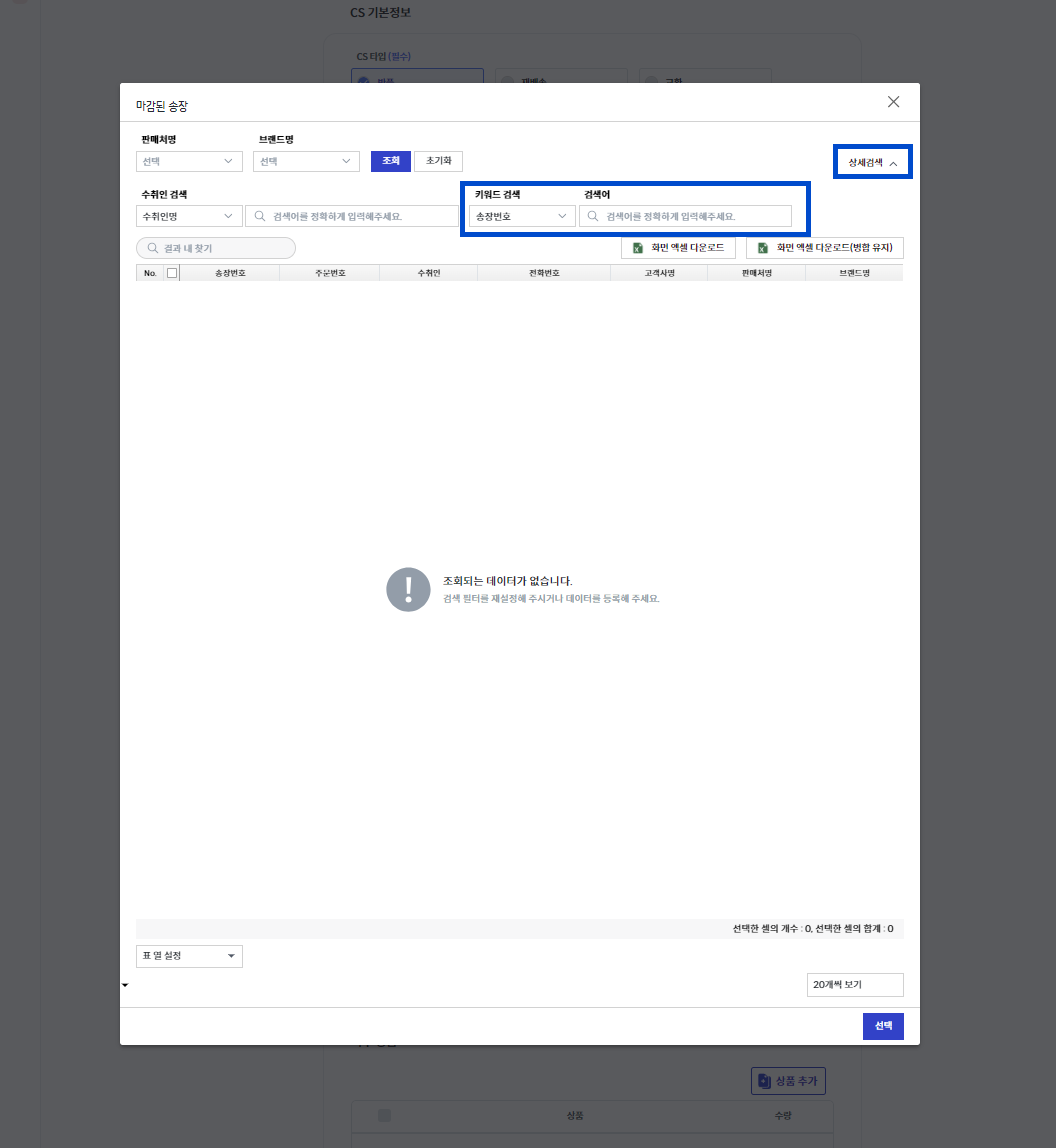This screenshot has width=1056, height=1148.
Task: Open the 20개씩 보기 page size selector
Action: (855, 985)
